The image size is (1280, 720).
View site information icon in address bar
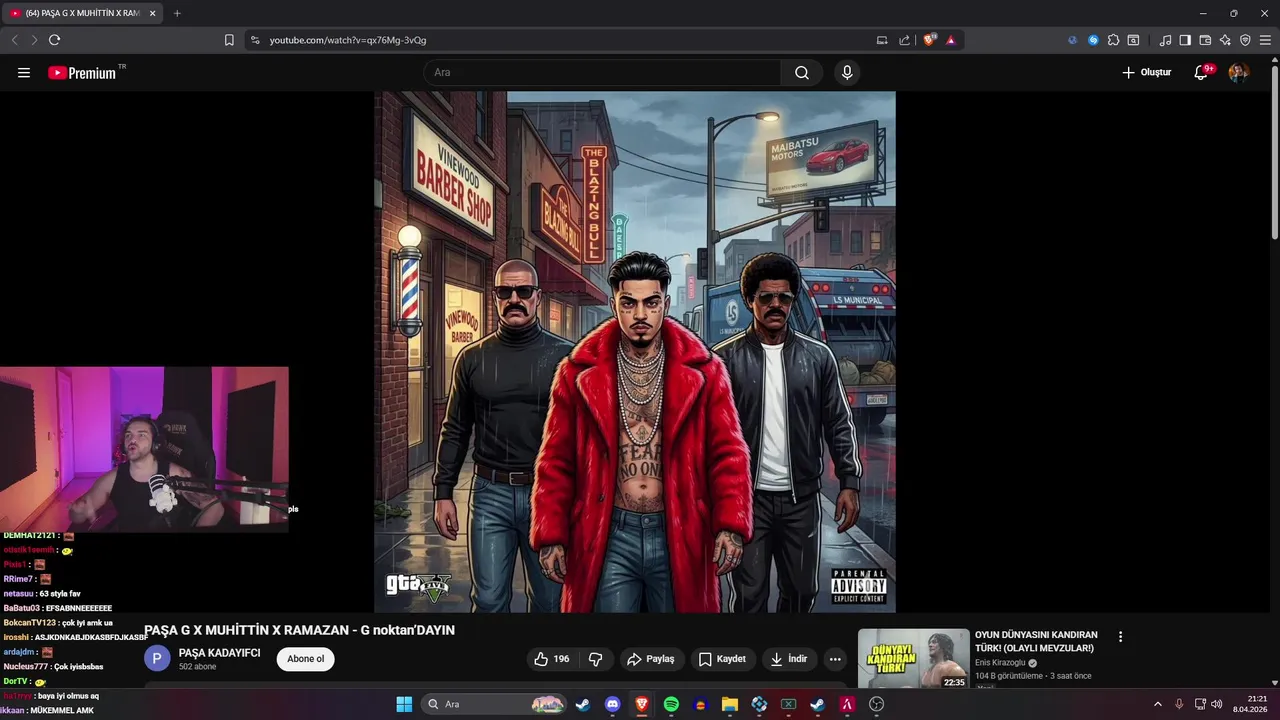[255, 40]
